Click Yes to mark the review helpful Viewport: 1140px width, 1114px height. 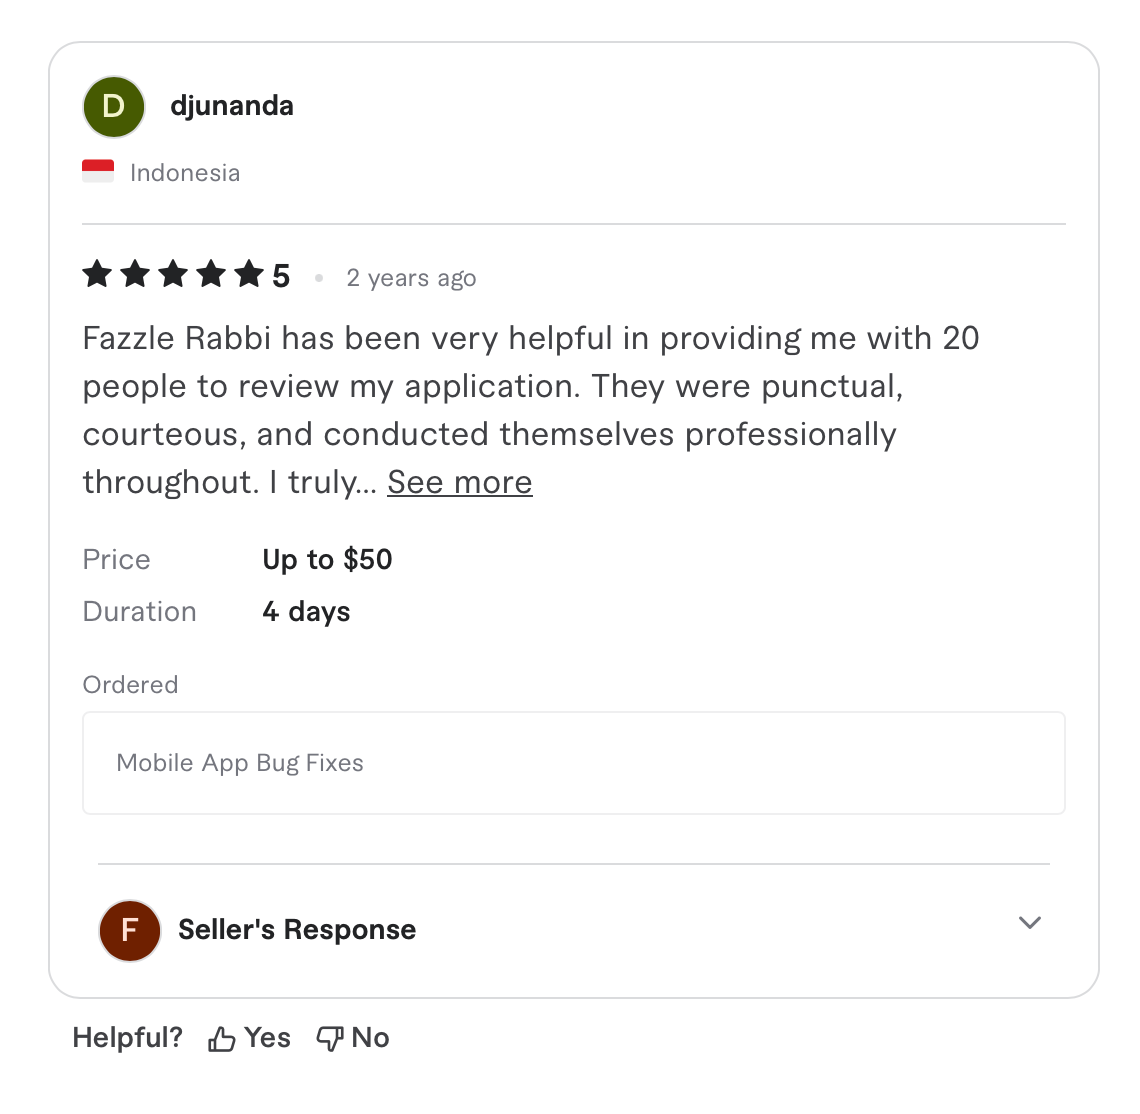[265, 1038]
